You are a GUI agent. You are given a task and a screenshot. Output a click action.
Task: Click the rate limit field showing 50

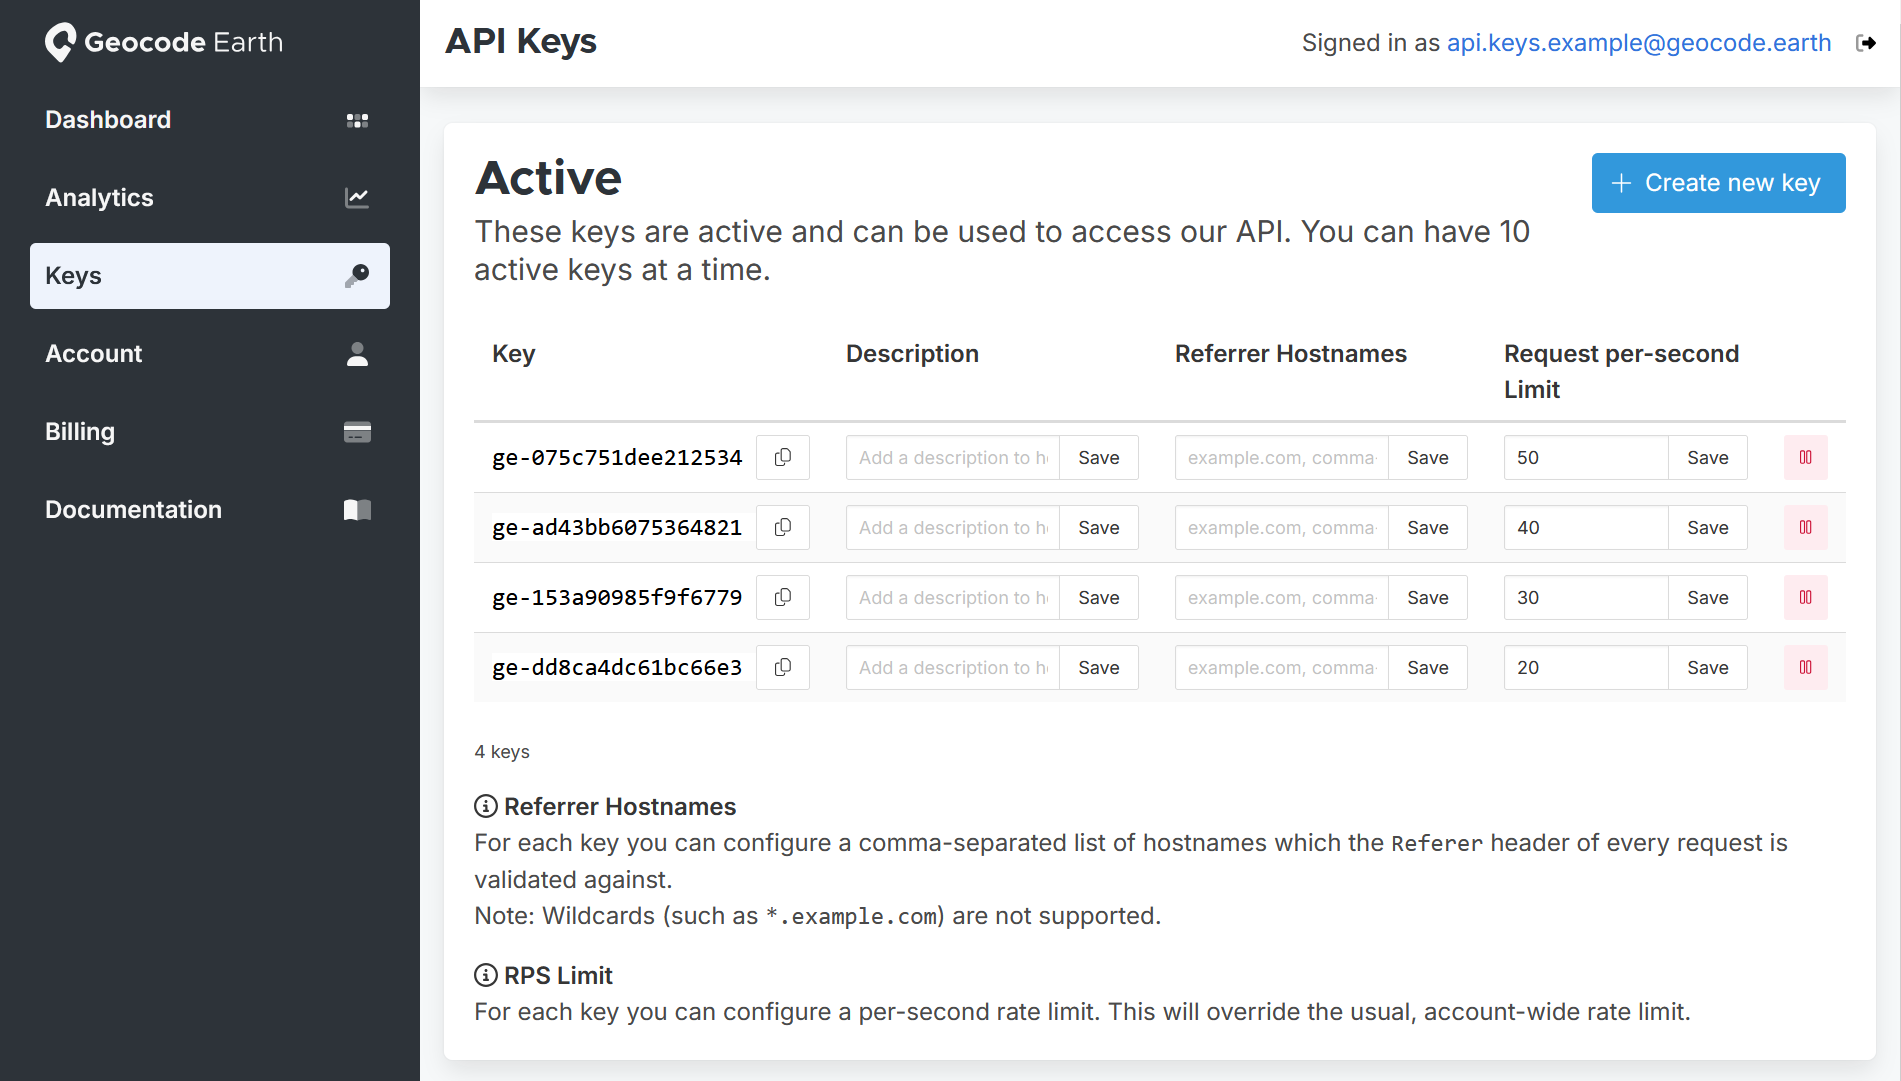pyautogui.click(x=1585, y=457)
